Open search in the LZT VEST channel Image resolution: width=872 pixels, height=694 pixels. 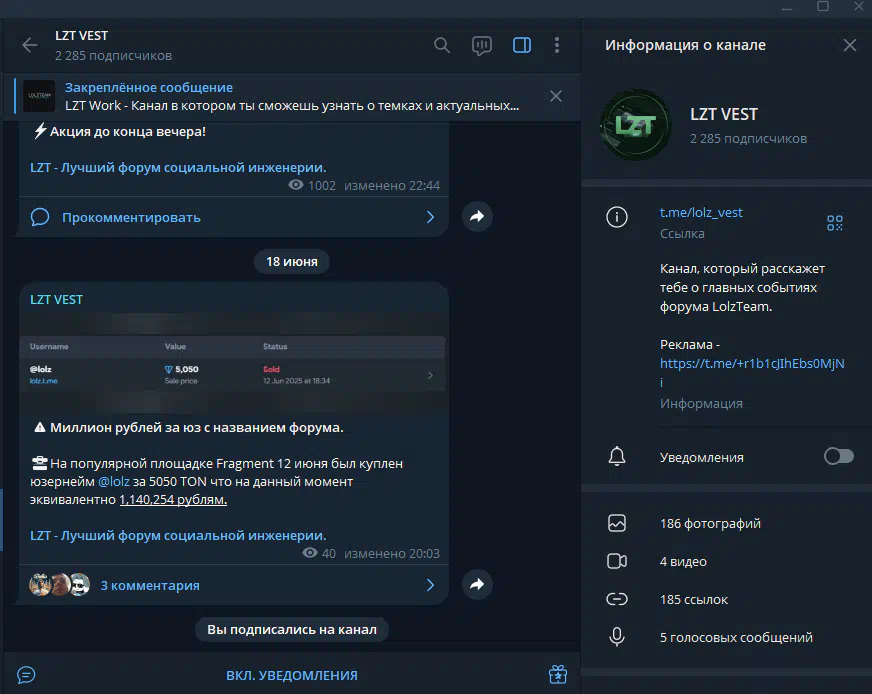pos(442,45)
